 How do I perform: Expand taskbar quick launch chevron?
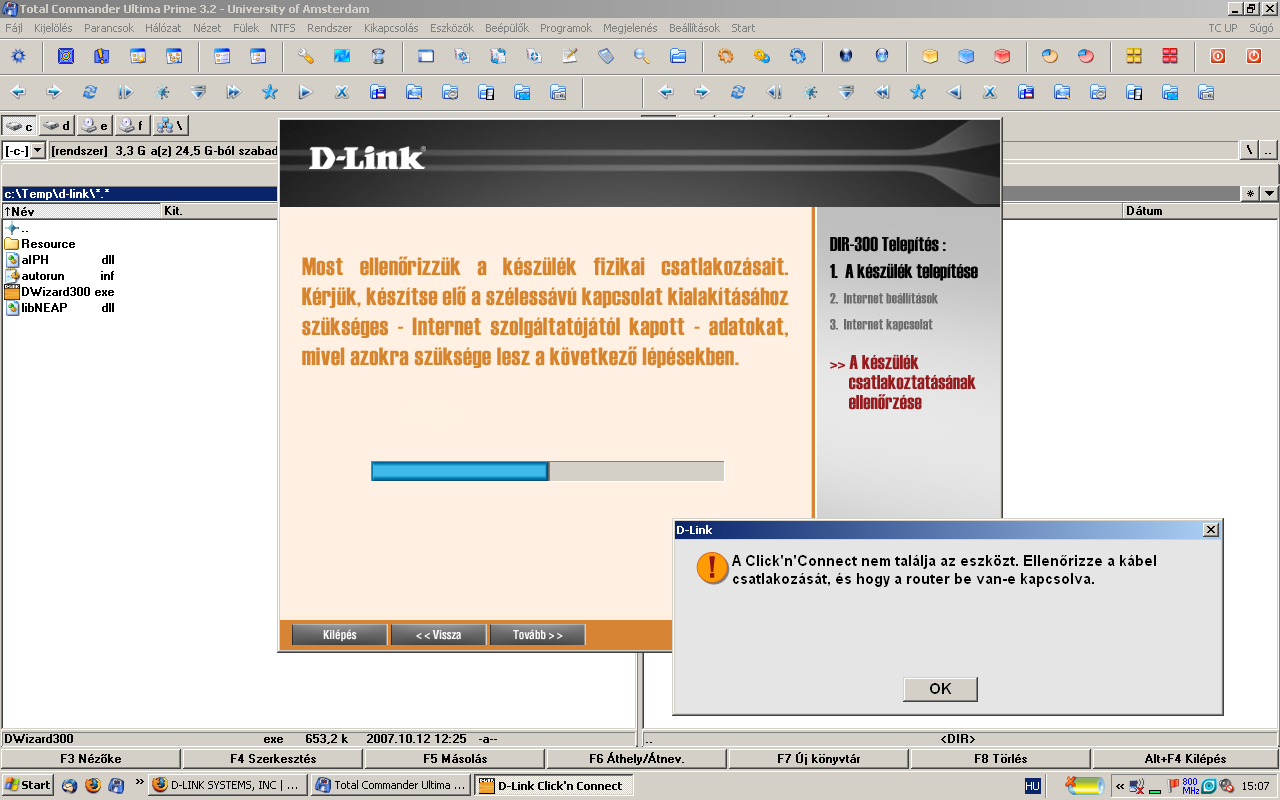[139, 783]
